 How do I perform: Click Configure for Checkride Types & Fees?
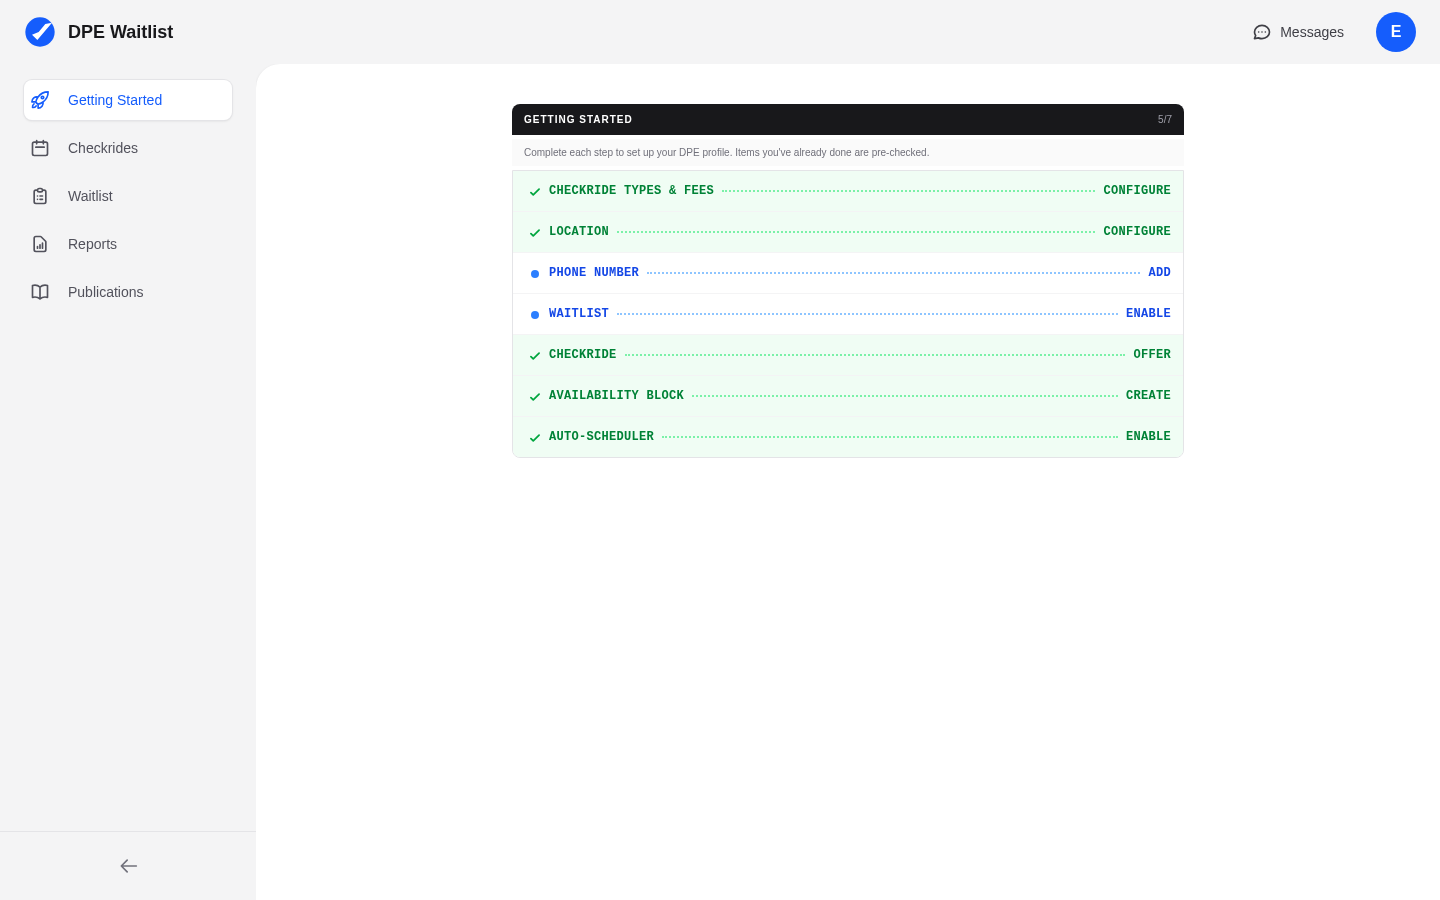coord(1137,190)
